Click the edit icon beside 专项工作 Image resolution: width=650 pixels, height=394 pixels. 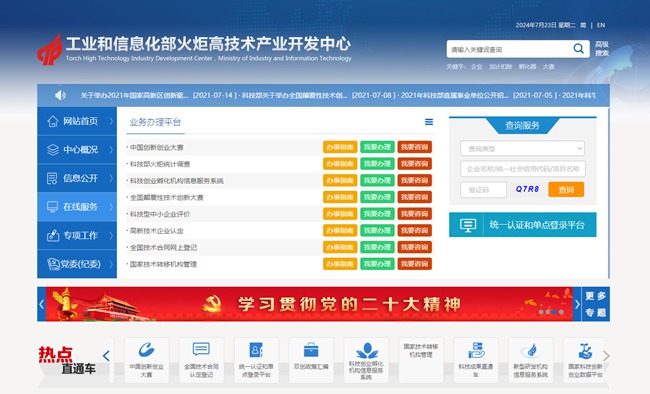pyautogui.click(x=53, y=236)
